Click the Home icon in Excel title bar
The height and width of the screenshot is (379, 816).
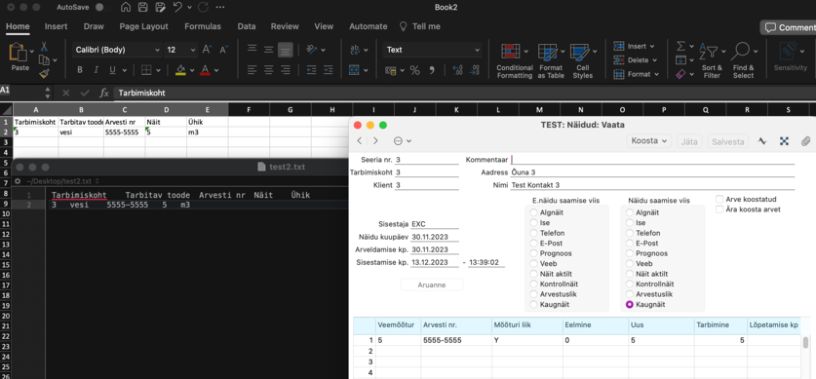click(x=125, y=7)
